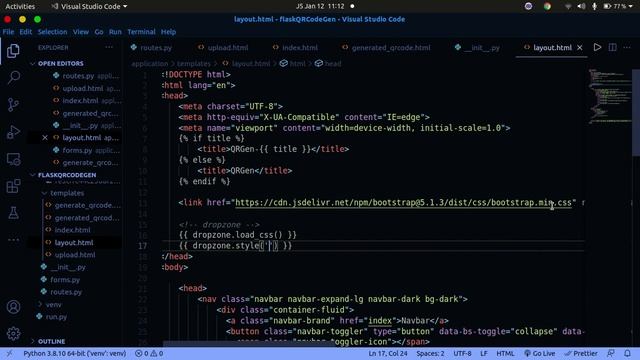
Task: Open upload.html under templates folder
Action: click(75, 255)
